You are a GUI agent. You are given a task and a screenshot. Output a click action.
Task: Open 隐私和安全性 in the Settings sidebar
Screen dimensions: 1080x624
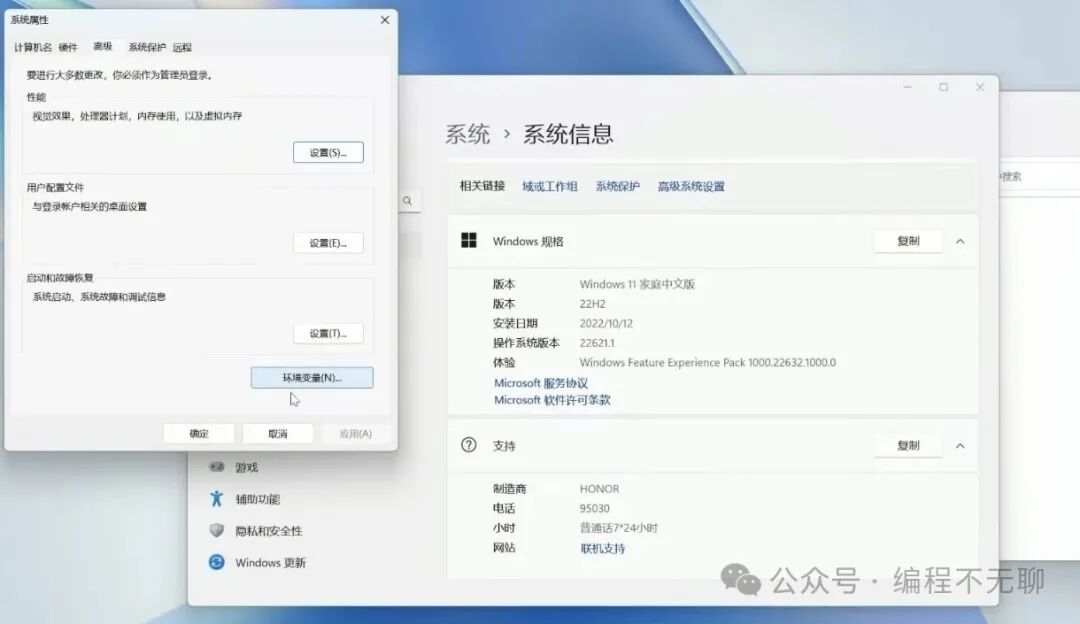pos(269,530)
